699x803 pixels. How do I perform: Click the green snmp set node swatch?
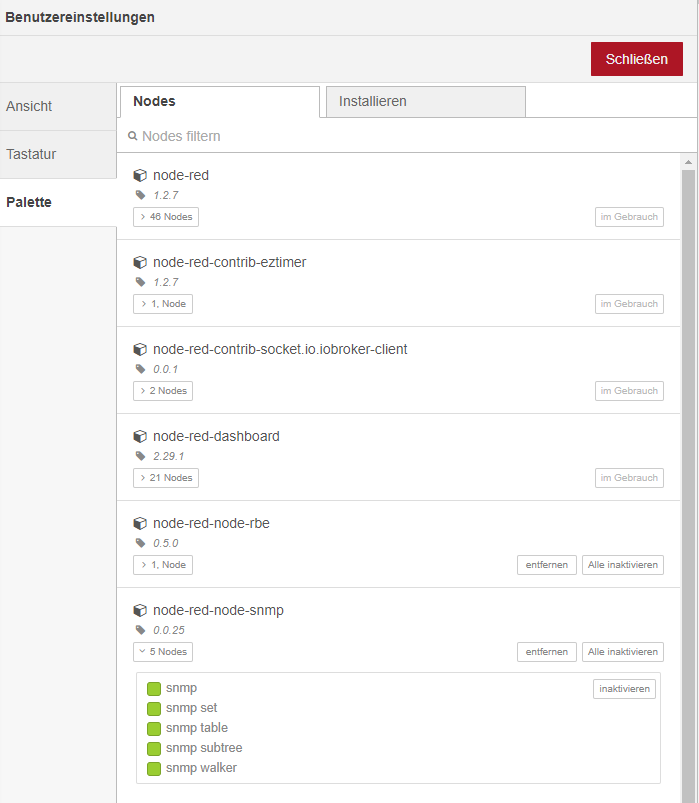[154, 709]
